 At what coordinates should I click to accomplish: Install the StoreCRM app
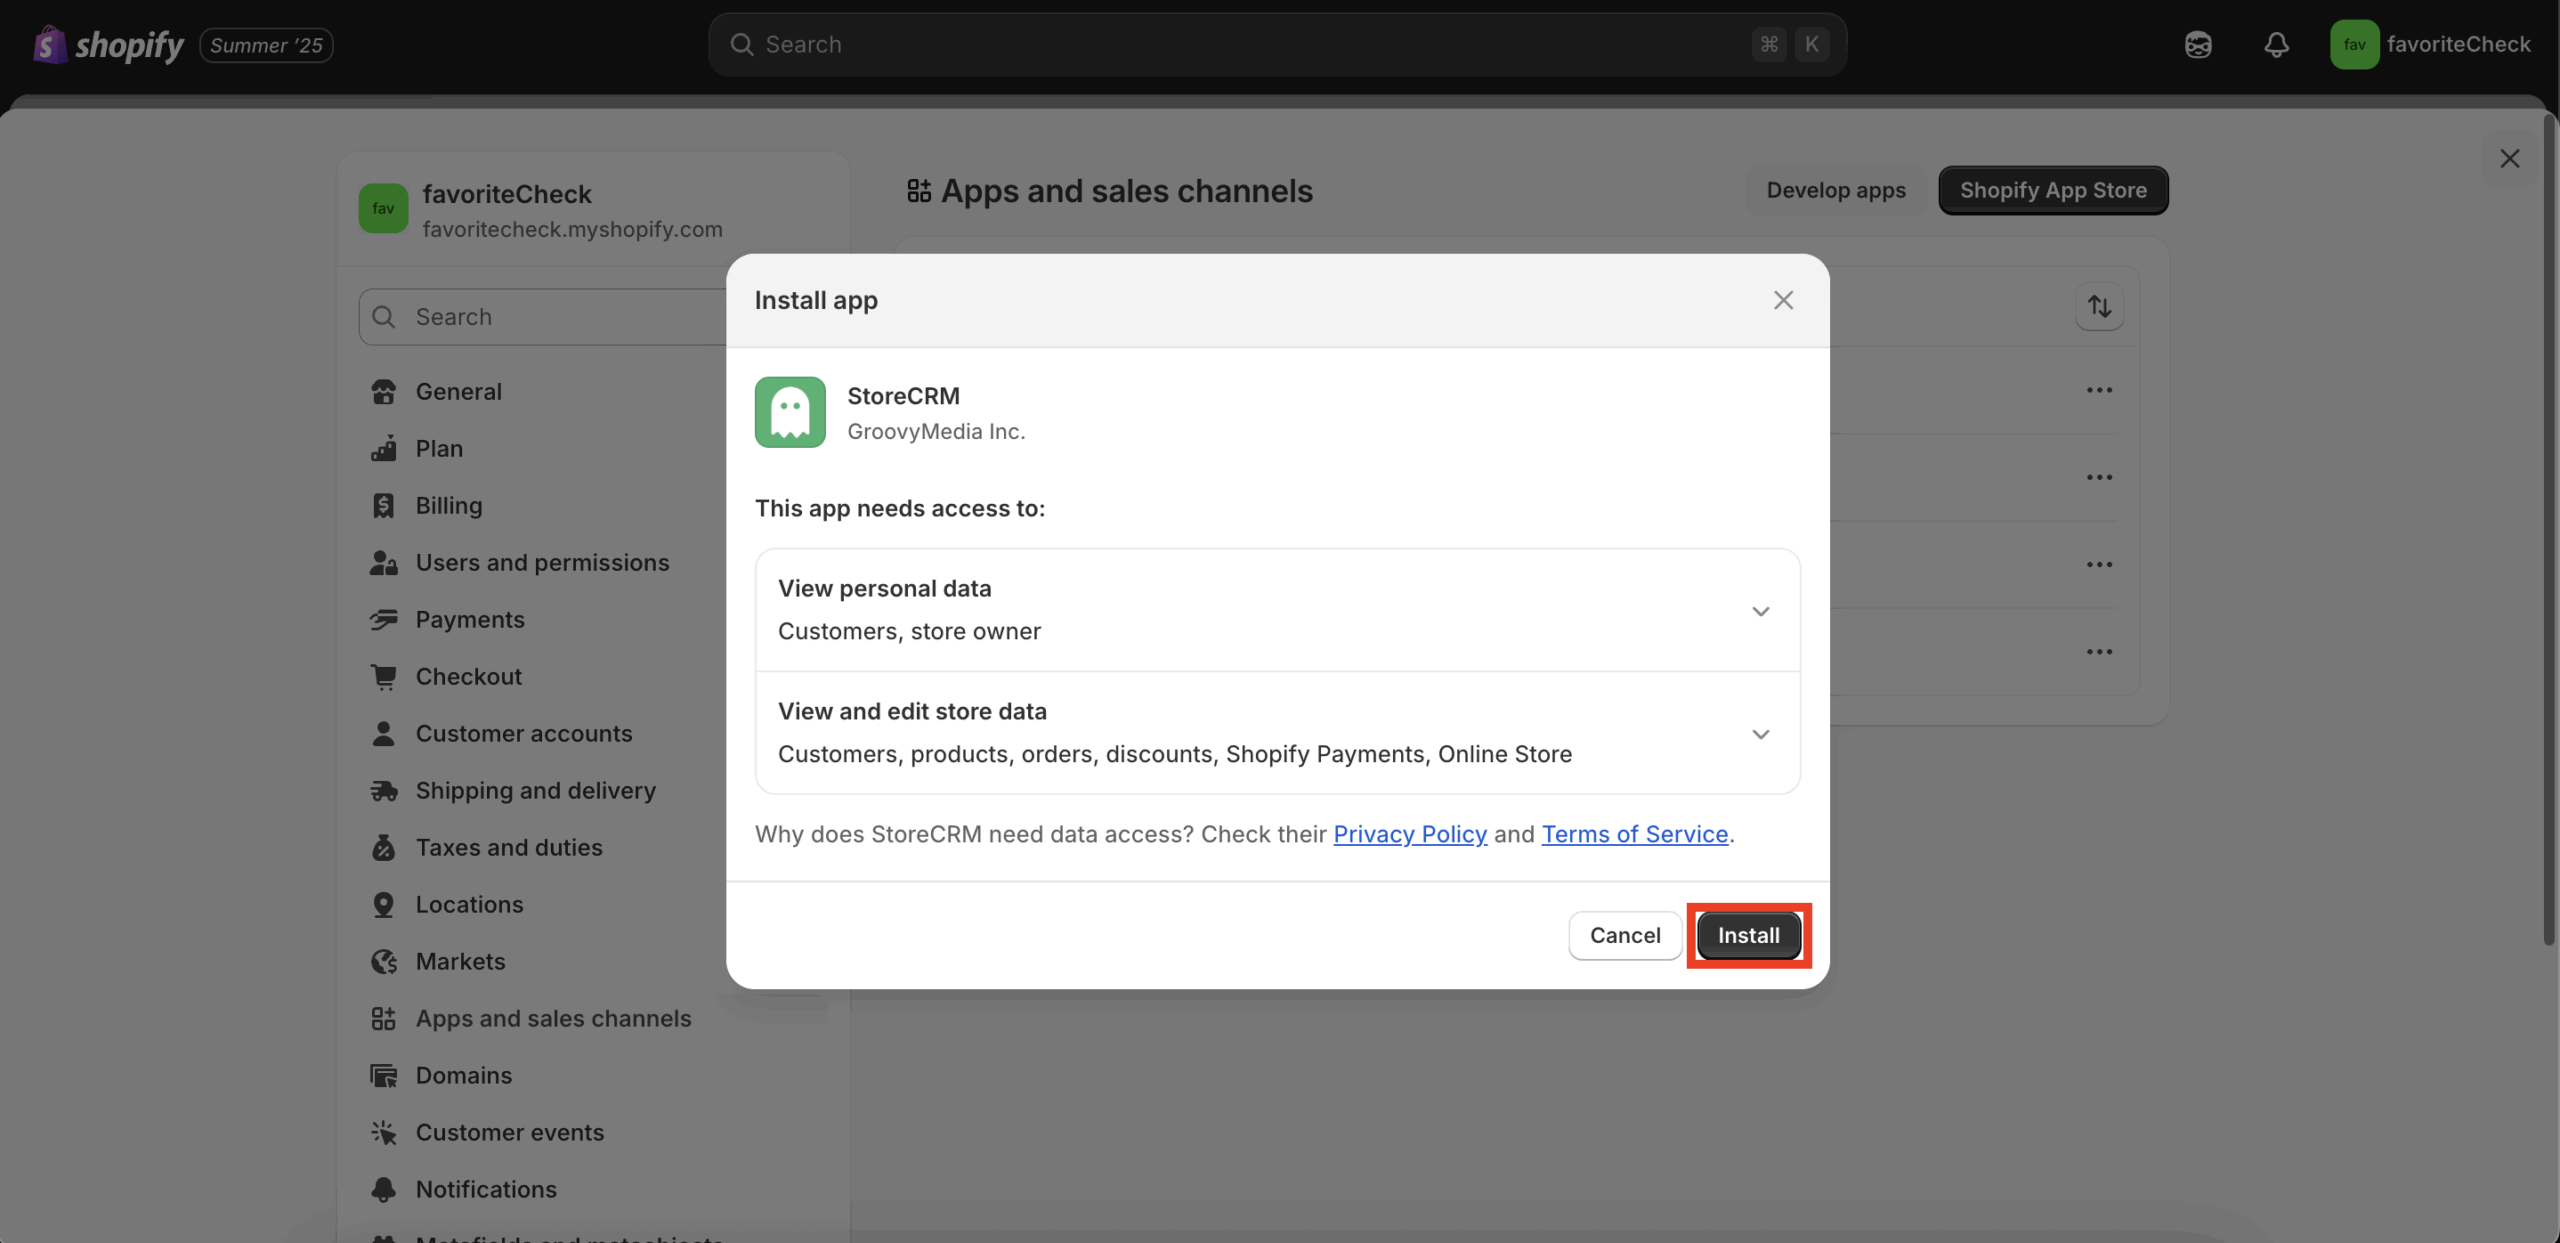click(1748, 935)
